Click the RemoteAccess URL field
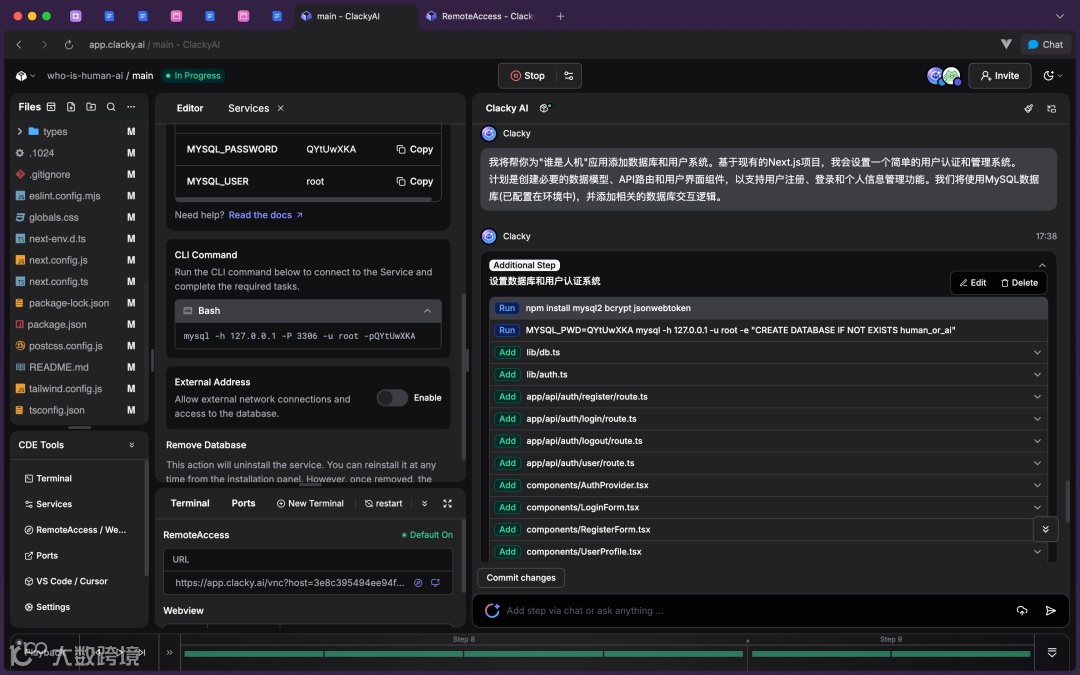 [x=289, y=583]
